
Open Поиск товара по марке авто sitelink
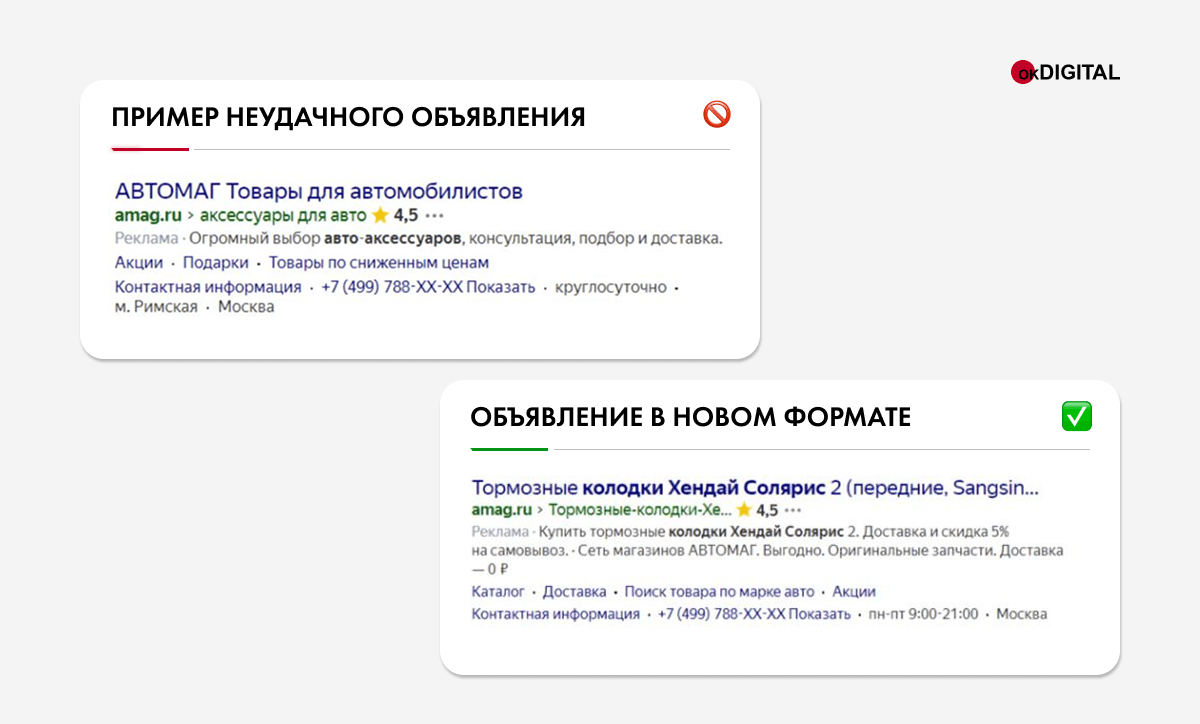point(720,592)
